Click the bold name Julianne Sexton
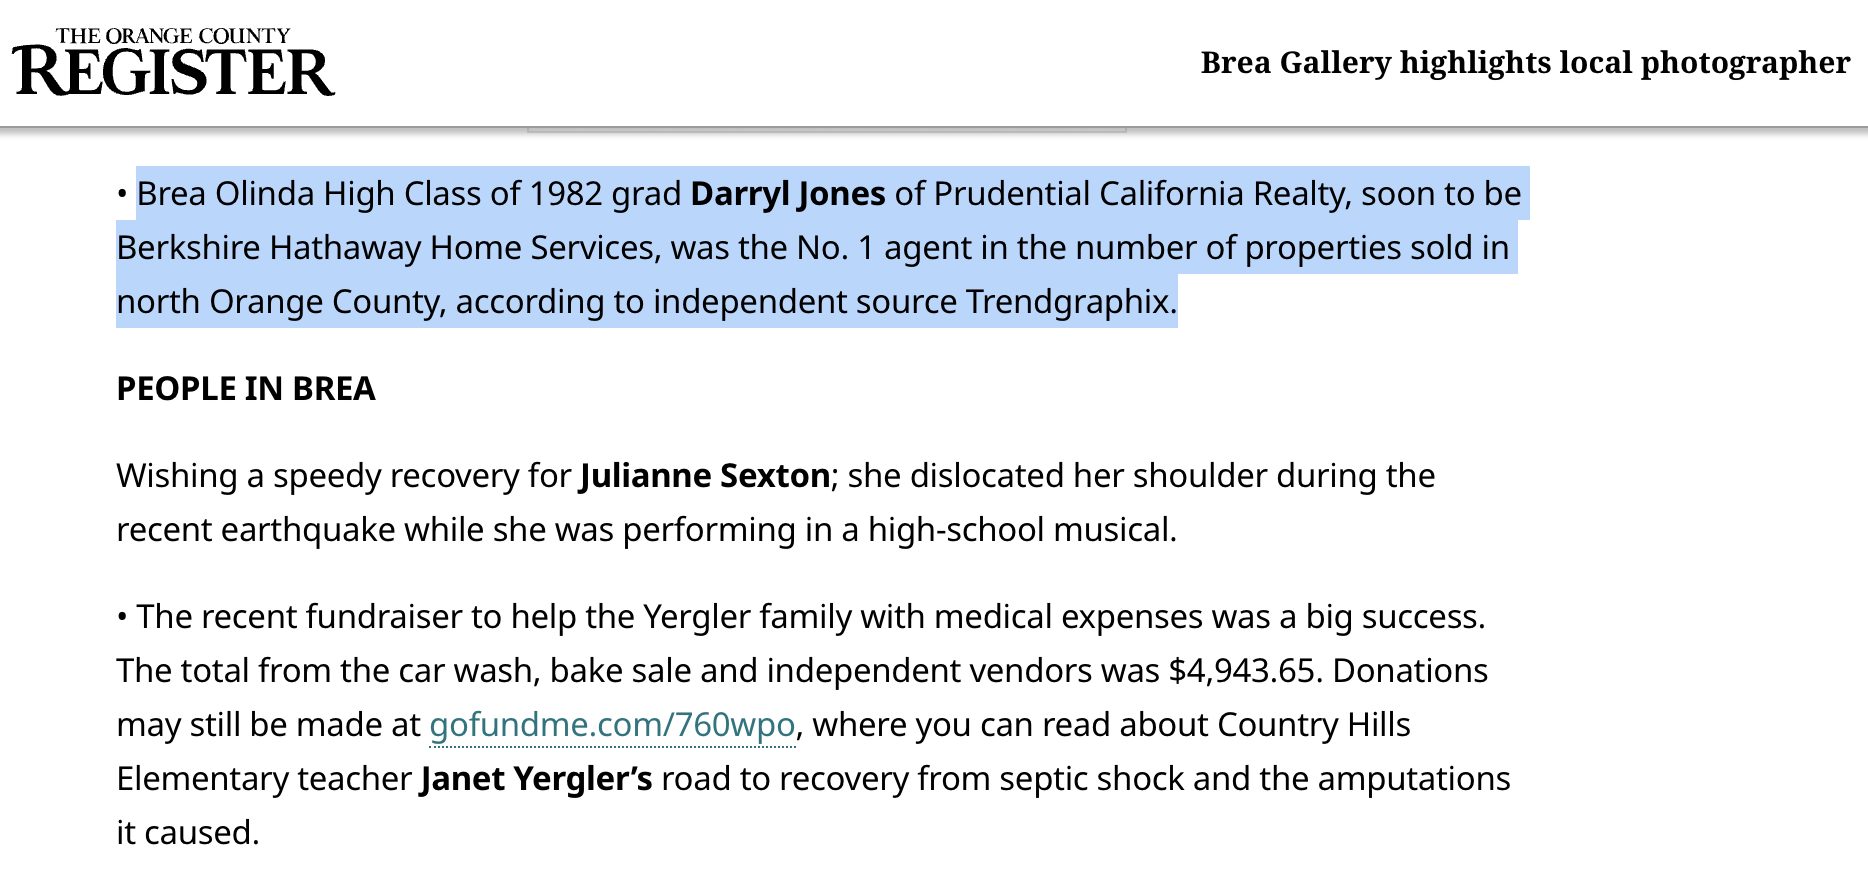Image resolution: width=1868 pixels, height=892 pixels. click(x=704, y=475)
